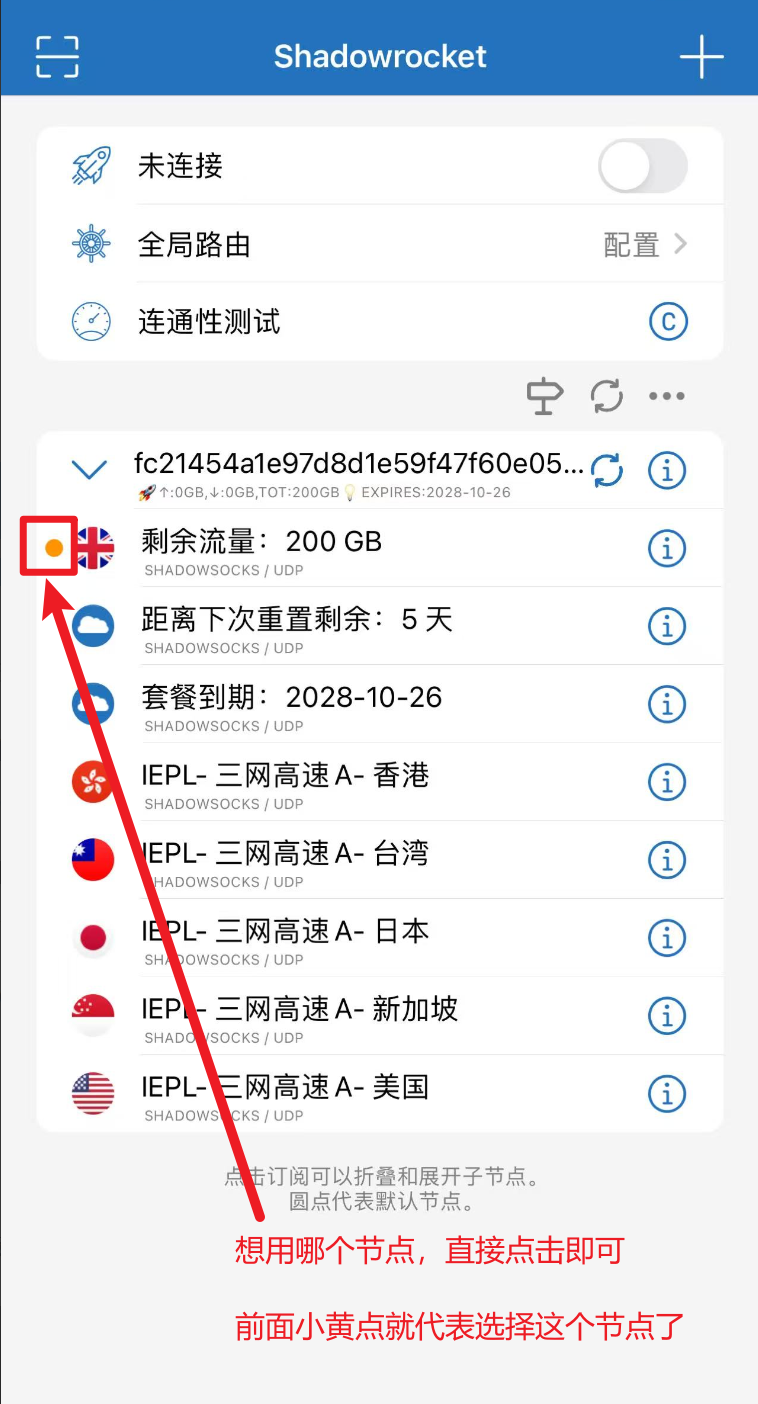
Task: Pick the IEPL 美国 node
Action: [380, 1093]
